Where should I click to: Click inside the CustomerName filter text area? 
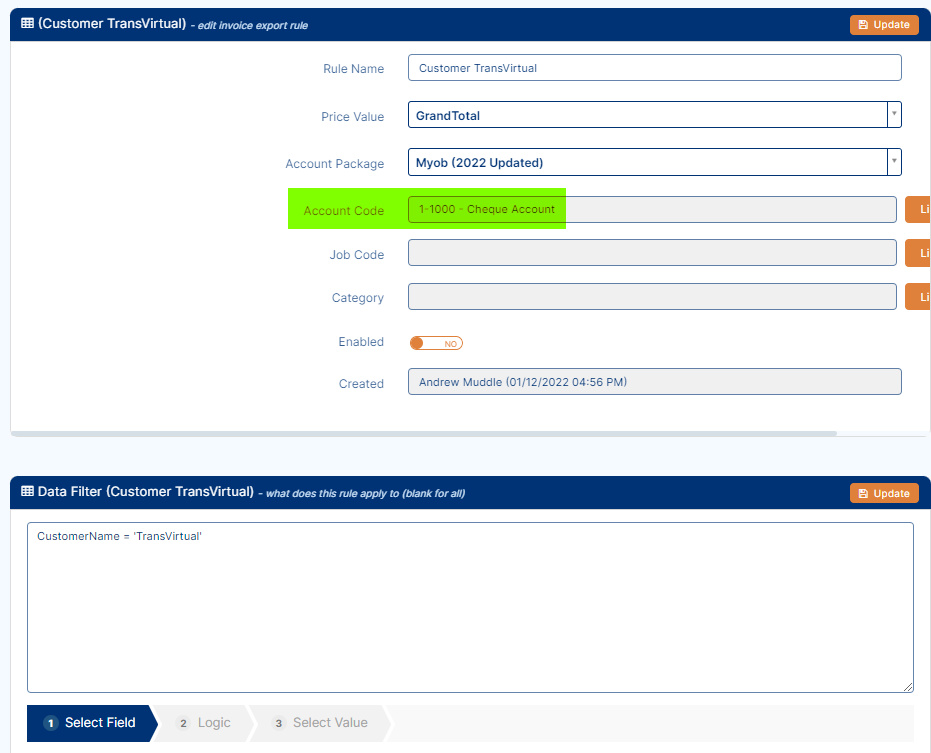pyautogui.click(x=469, y=607)
